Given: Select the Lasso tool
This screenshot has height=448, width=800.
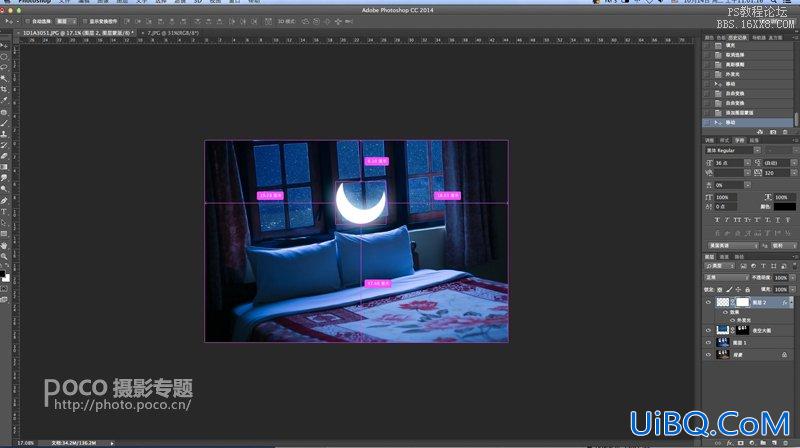Looking at the screenshot, I should pos(4,67).
